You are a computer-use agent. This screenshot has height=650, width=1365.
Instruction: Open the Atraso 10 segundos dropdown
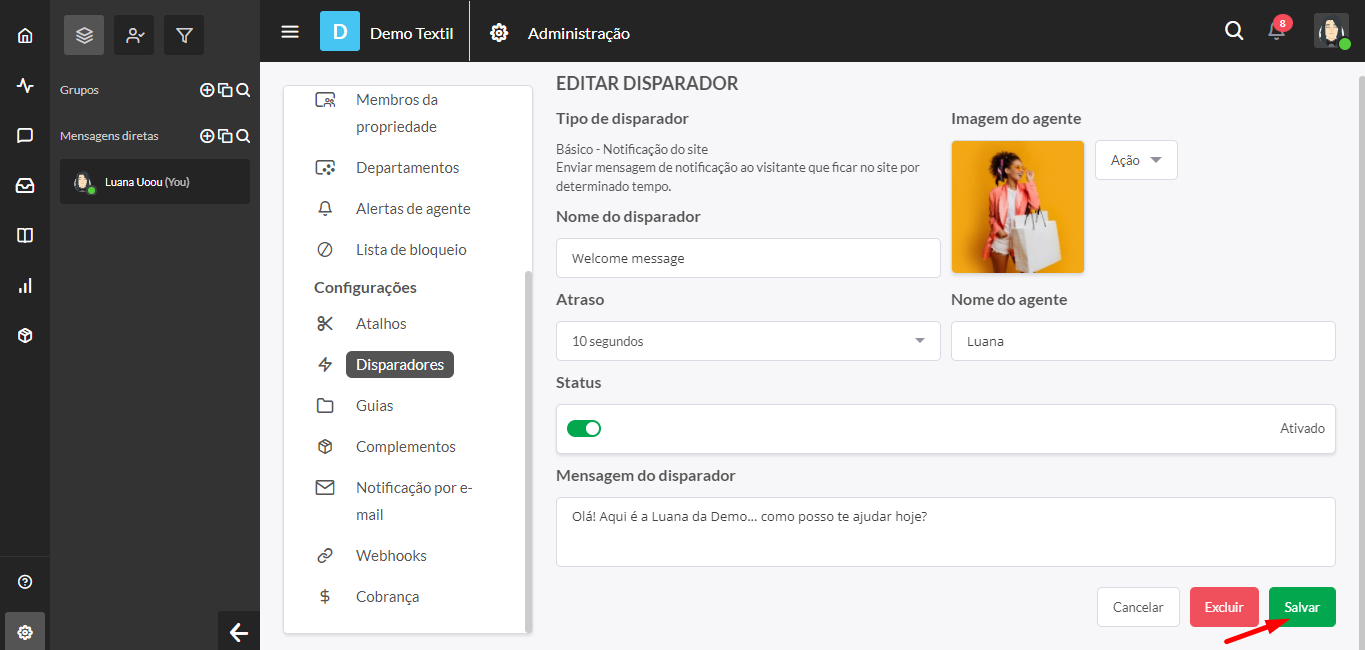pyautogui.click(x=748, y=341)
